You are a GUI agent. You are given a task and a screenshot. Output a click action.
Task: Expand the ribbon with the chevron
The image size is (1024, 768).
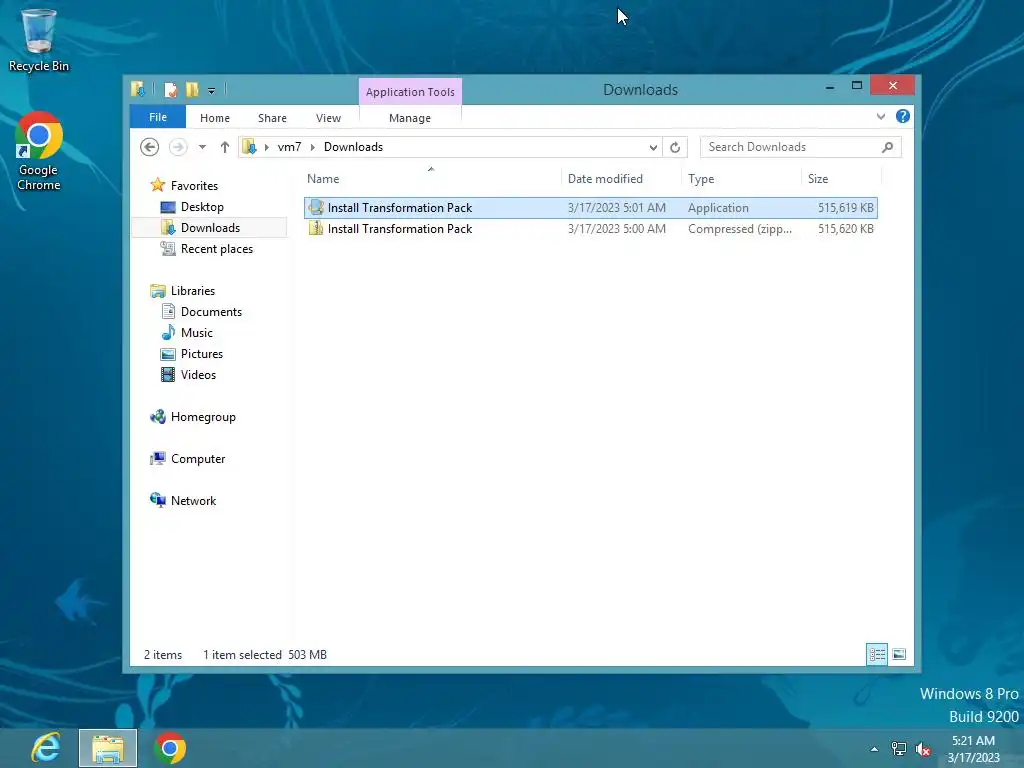tap(881, 117)
